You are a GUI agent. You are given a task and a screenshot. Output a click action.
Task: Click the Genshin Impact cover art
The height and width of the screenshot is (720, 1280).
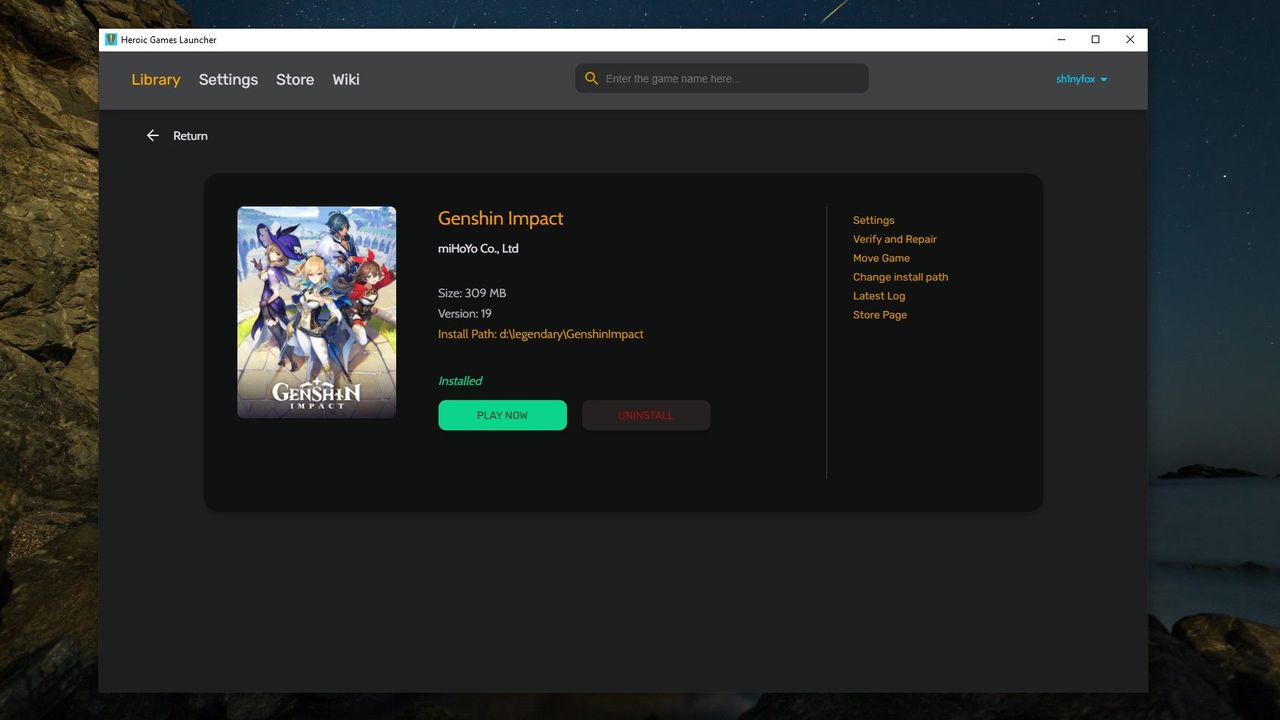(x=316, y=312)
